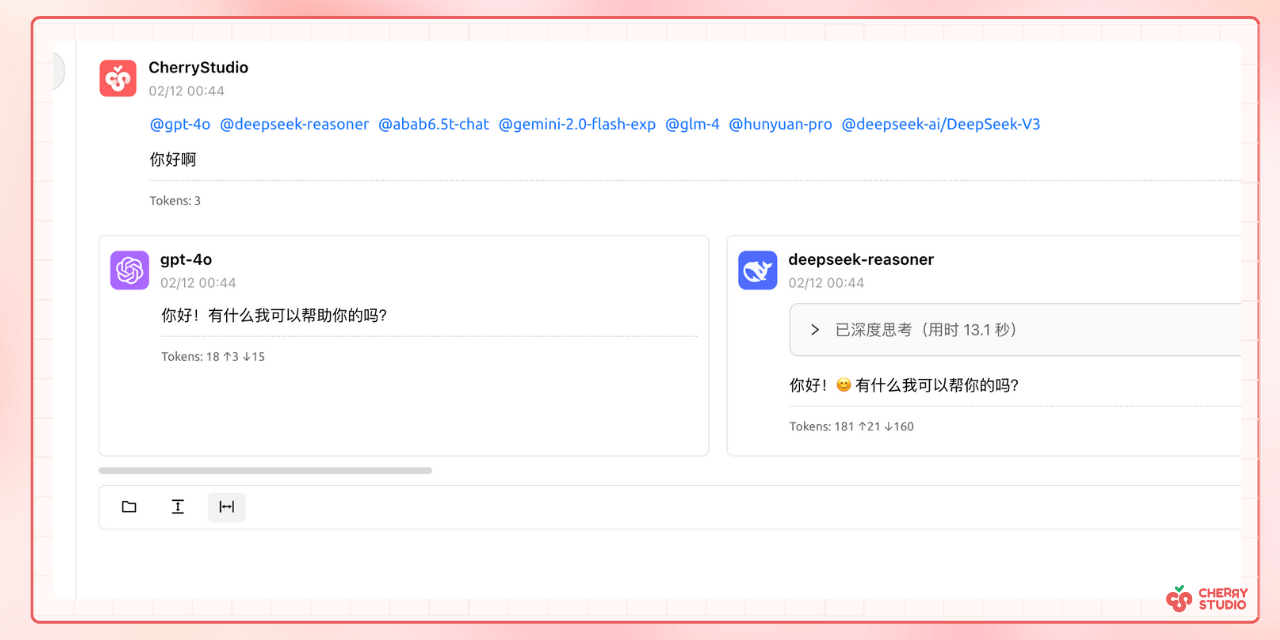
Task: Click the deepseek-reasoner model name heading
Action: click(861, 260)
